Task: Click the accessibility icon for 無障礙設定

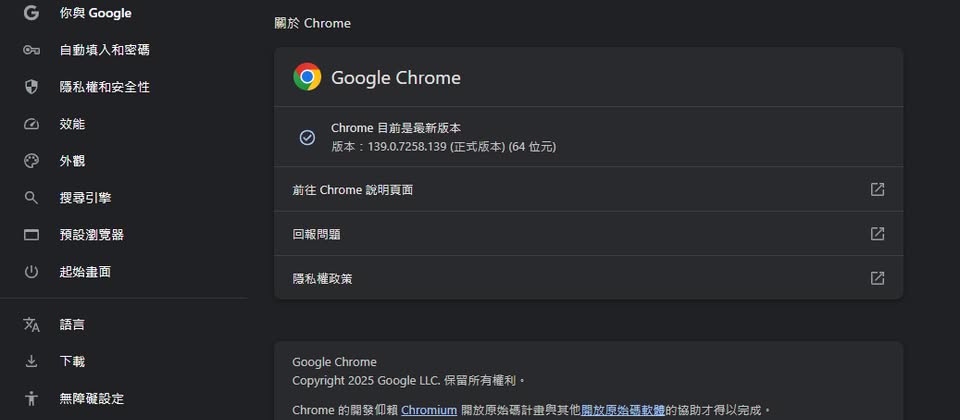Action: pos(31,398)
